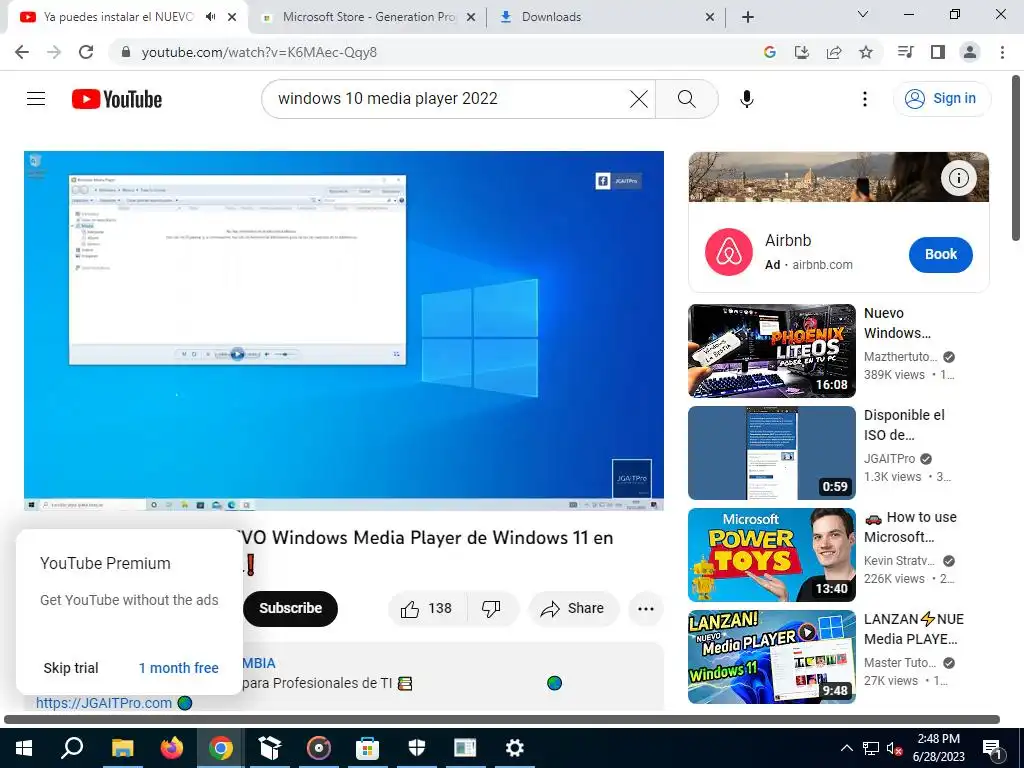
Task: Open Chrome three-dot menu
Action: [1002, 52]
